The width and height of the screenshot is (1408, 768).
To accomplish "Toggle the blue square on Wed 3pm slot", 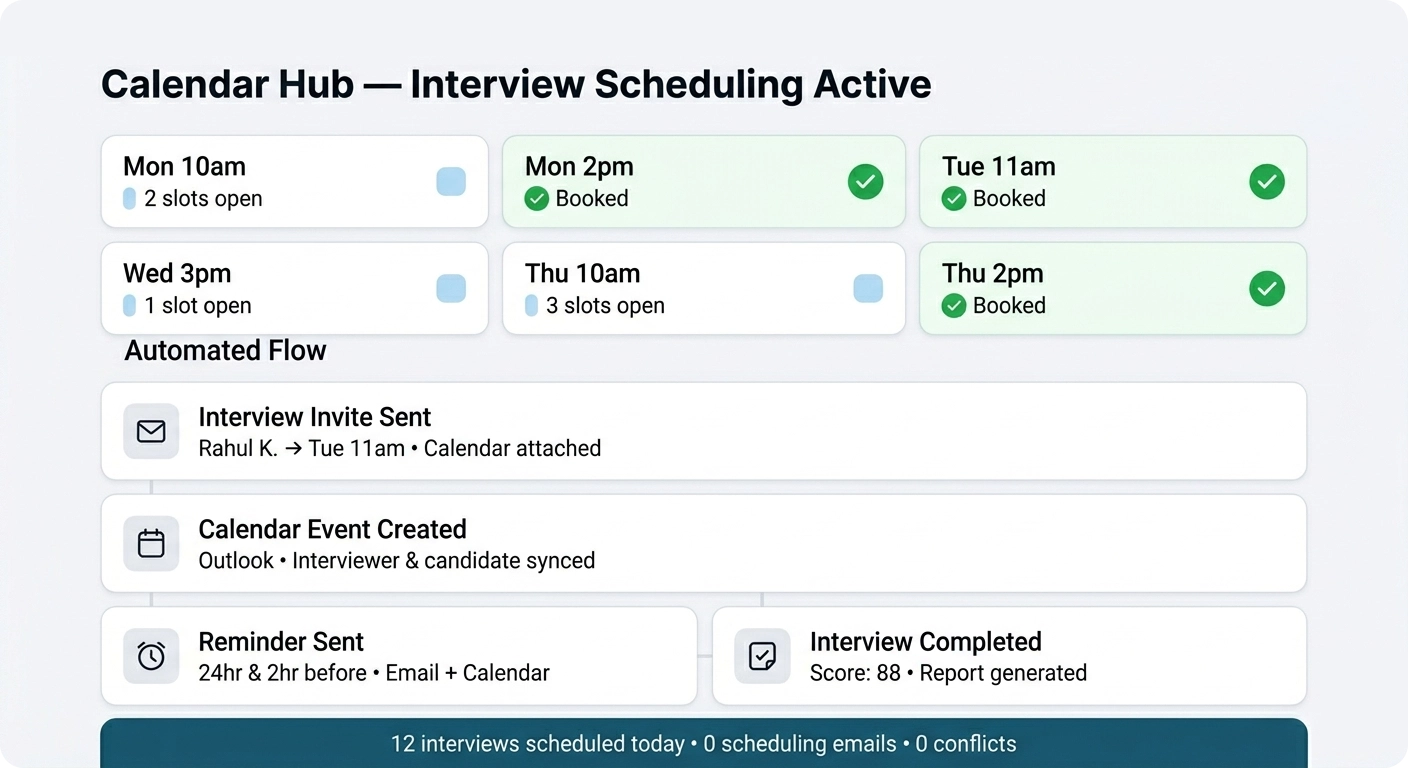I will [x=451, y=289].
